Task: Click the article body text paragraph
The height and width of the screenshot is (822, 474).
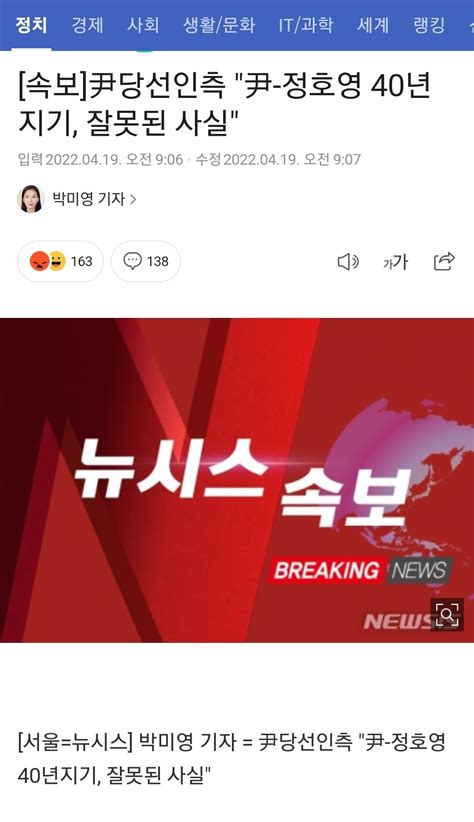Action: [x=231, y=759]
